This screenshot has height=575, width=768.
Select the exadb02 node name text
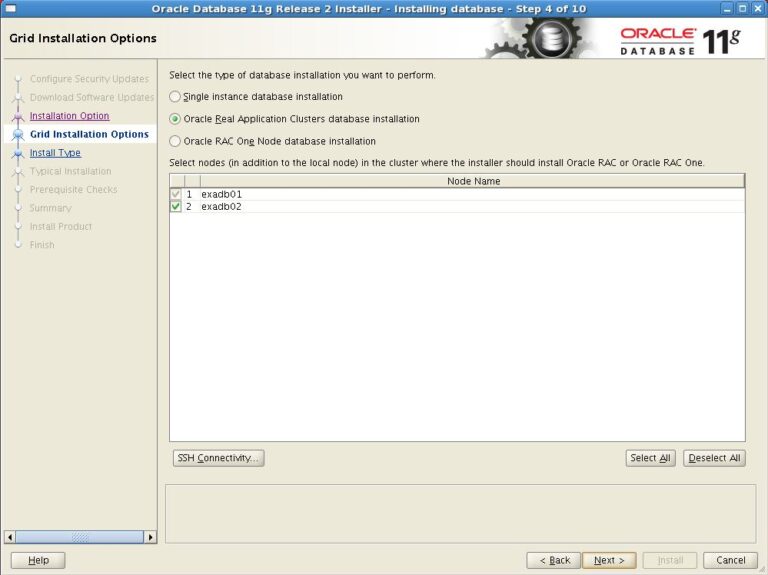click(221, 206)
